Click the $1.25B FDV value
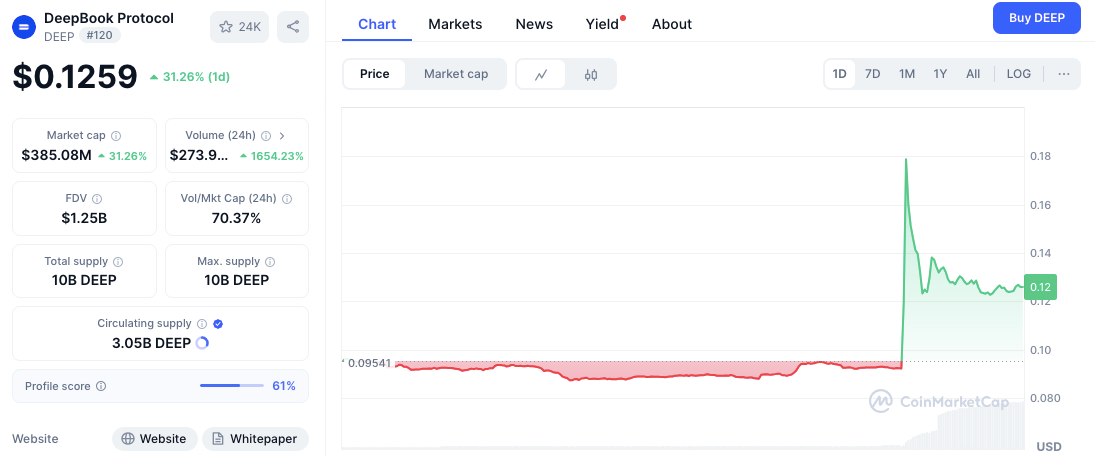This screenshot has height=456, width=1095. click(x=84, y=219)
